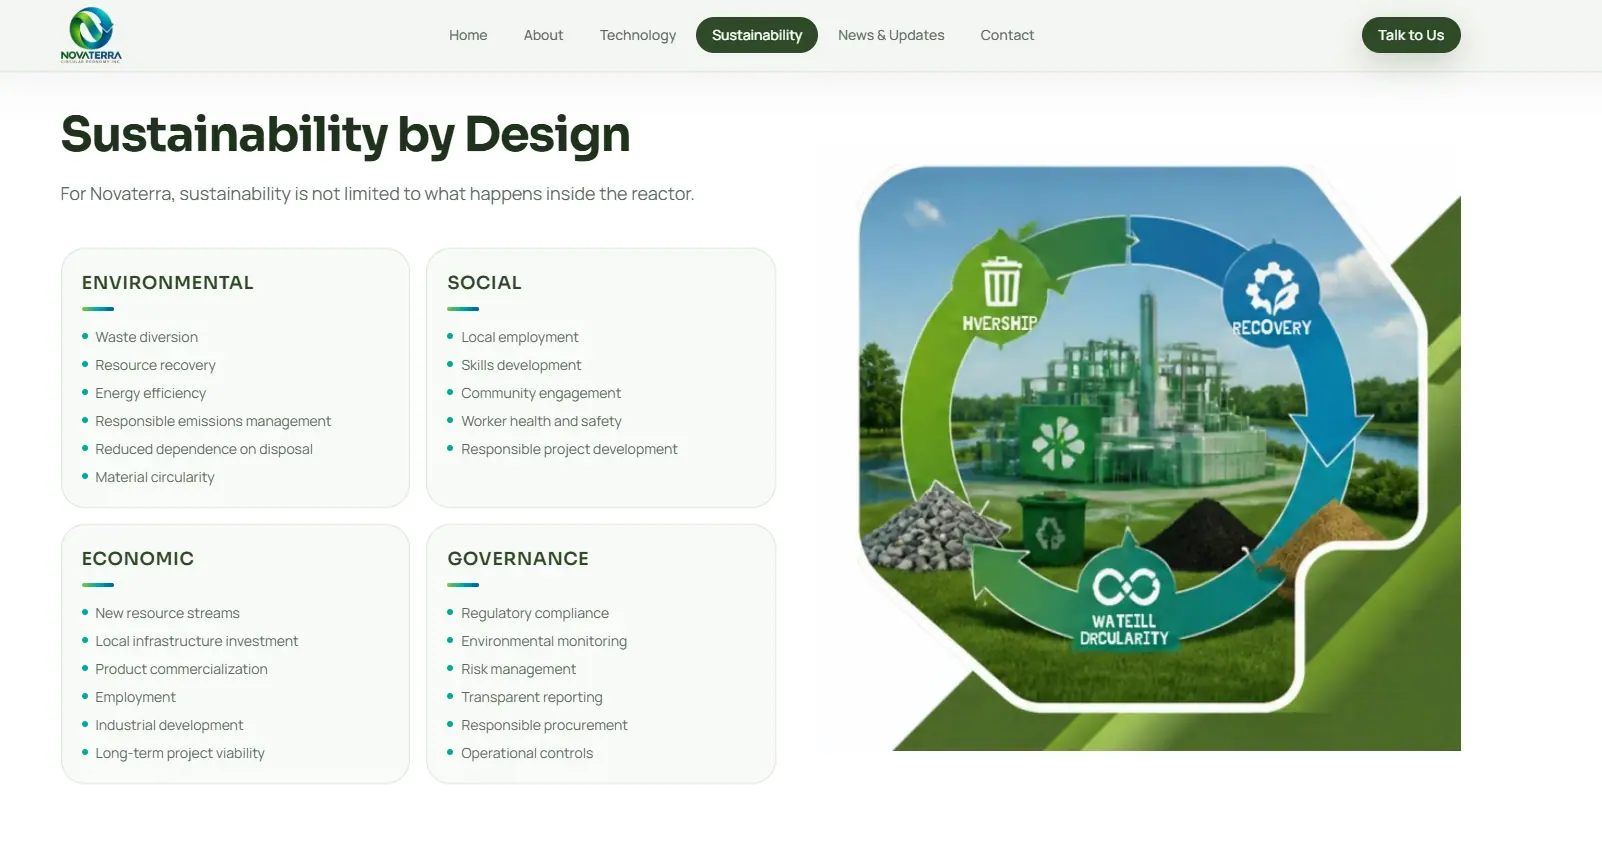Click the trash bin icon in the infographic

1001,281
